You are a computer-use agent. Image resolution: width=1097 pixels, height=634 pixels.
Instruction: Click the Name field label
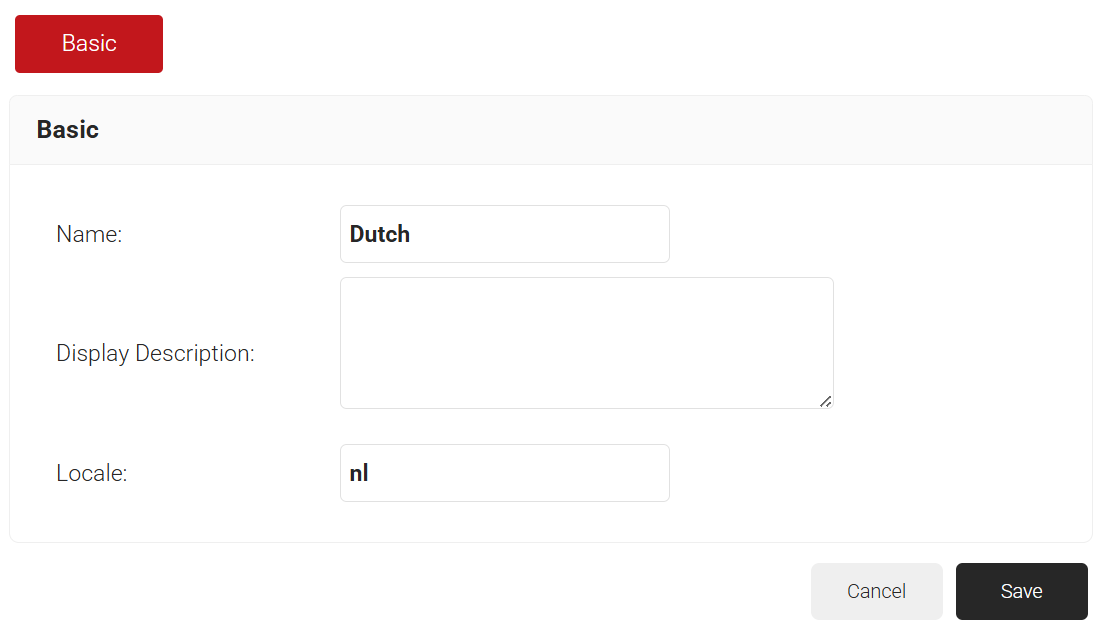pos(89,234)
